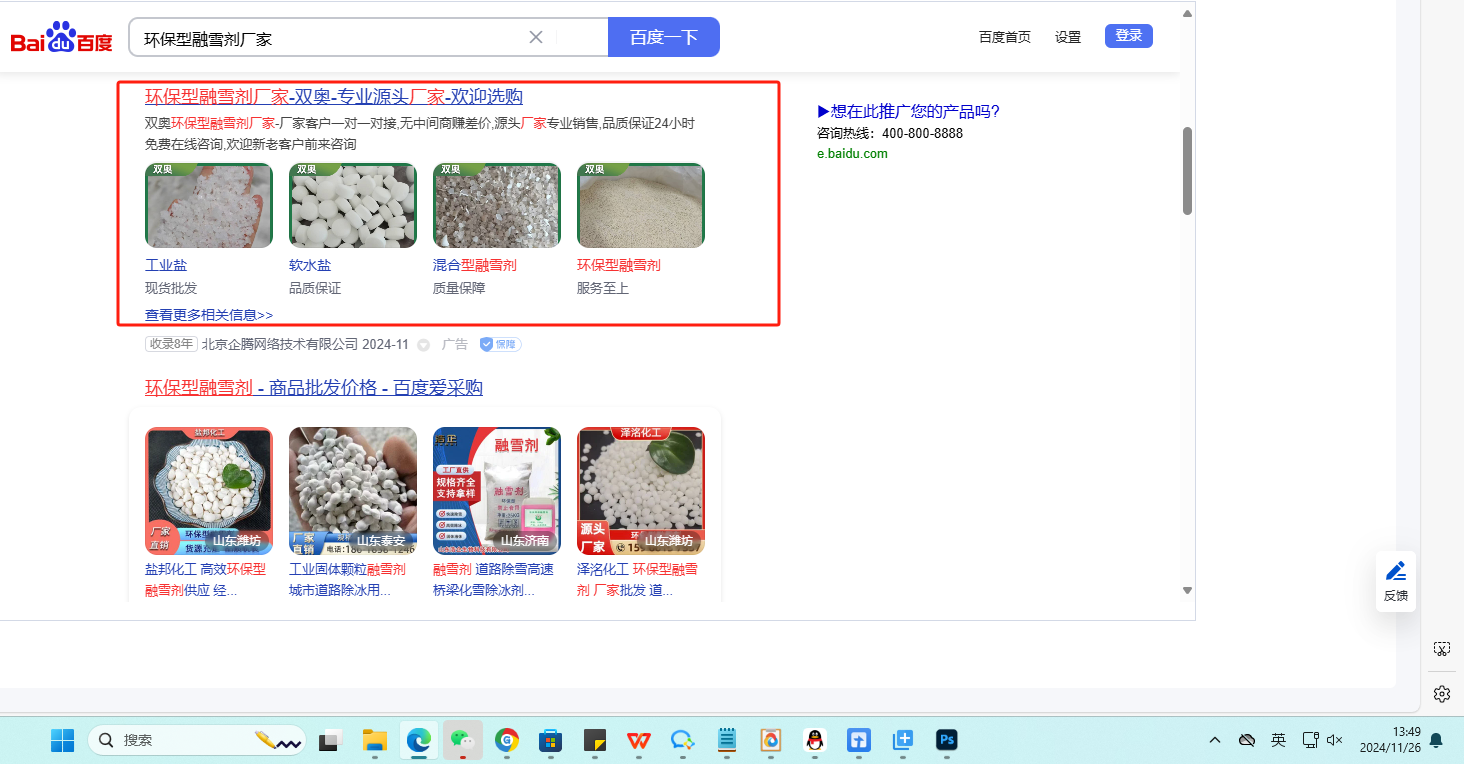1464x764 pixels.
Task: Click 查看更多相关信息>> link
Action: click(209, 315)
